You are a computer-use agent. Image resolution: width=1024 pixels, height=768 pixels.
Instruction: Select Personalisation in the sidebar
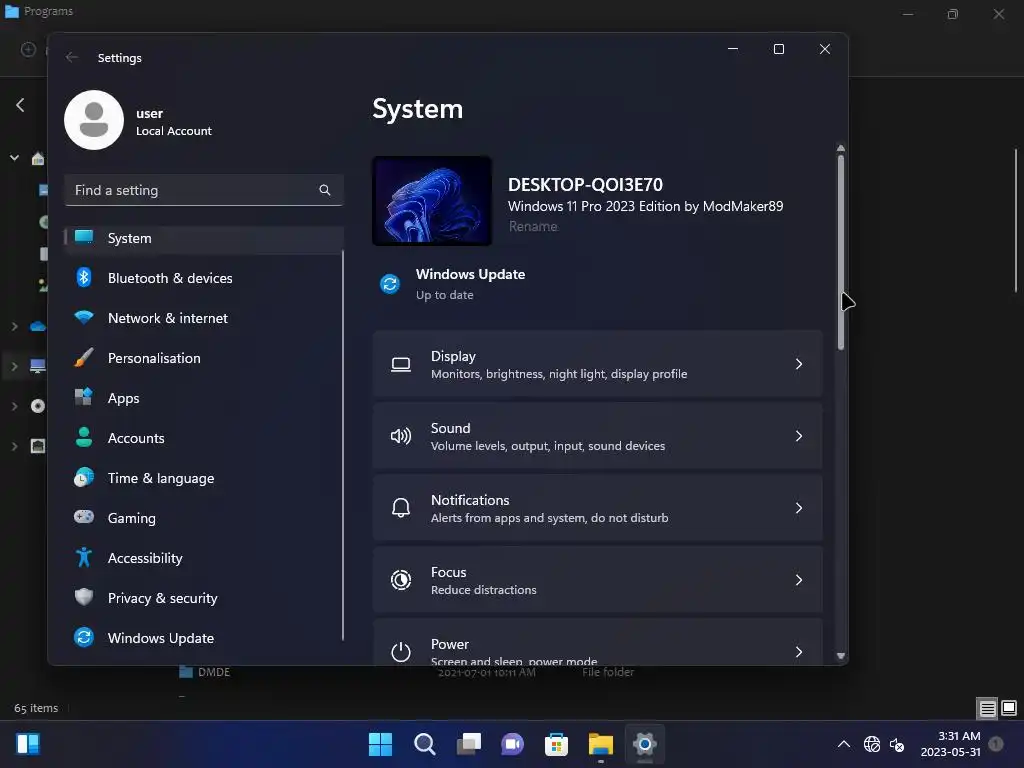coord(204,358)
